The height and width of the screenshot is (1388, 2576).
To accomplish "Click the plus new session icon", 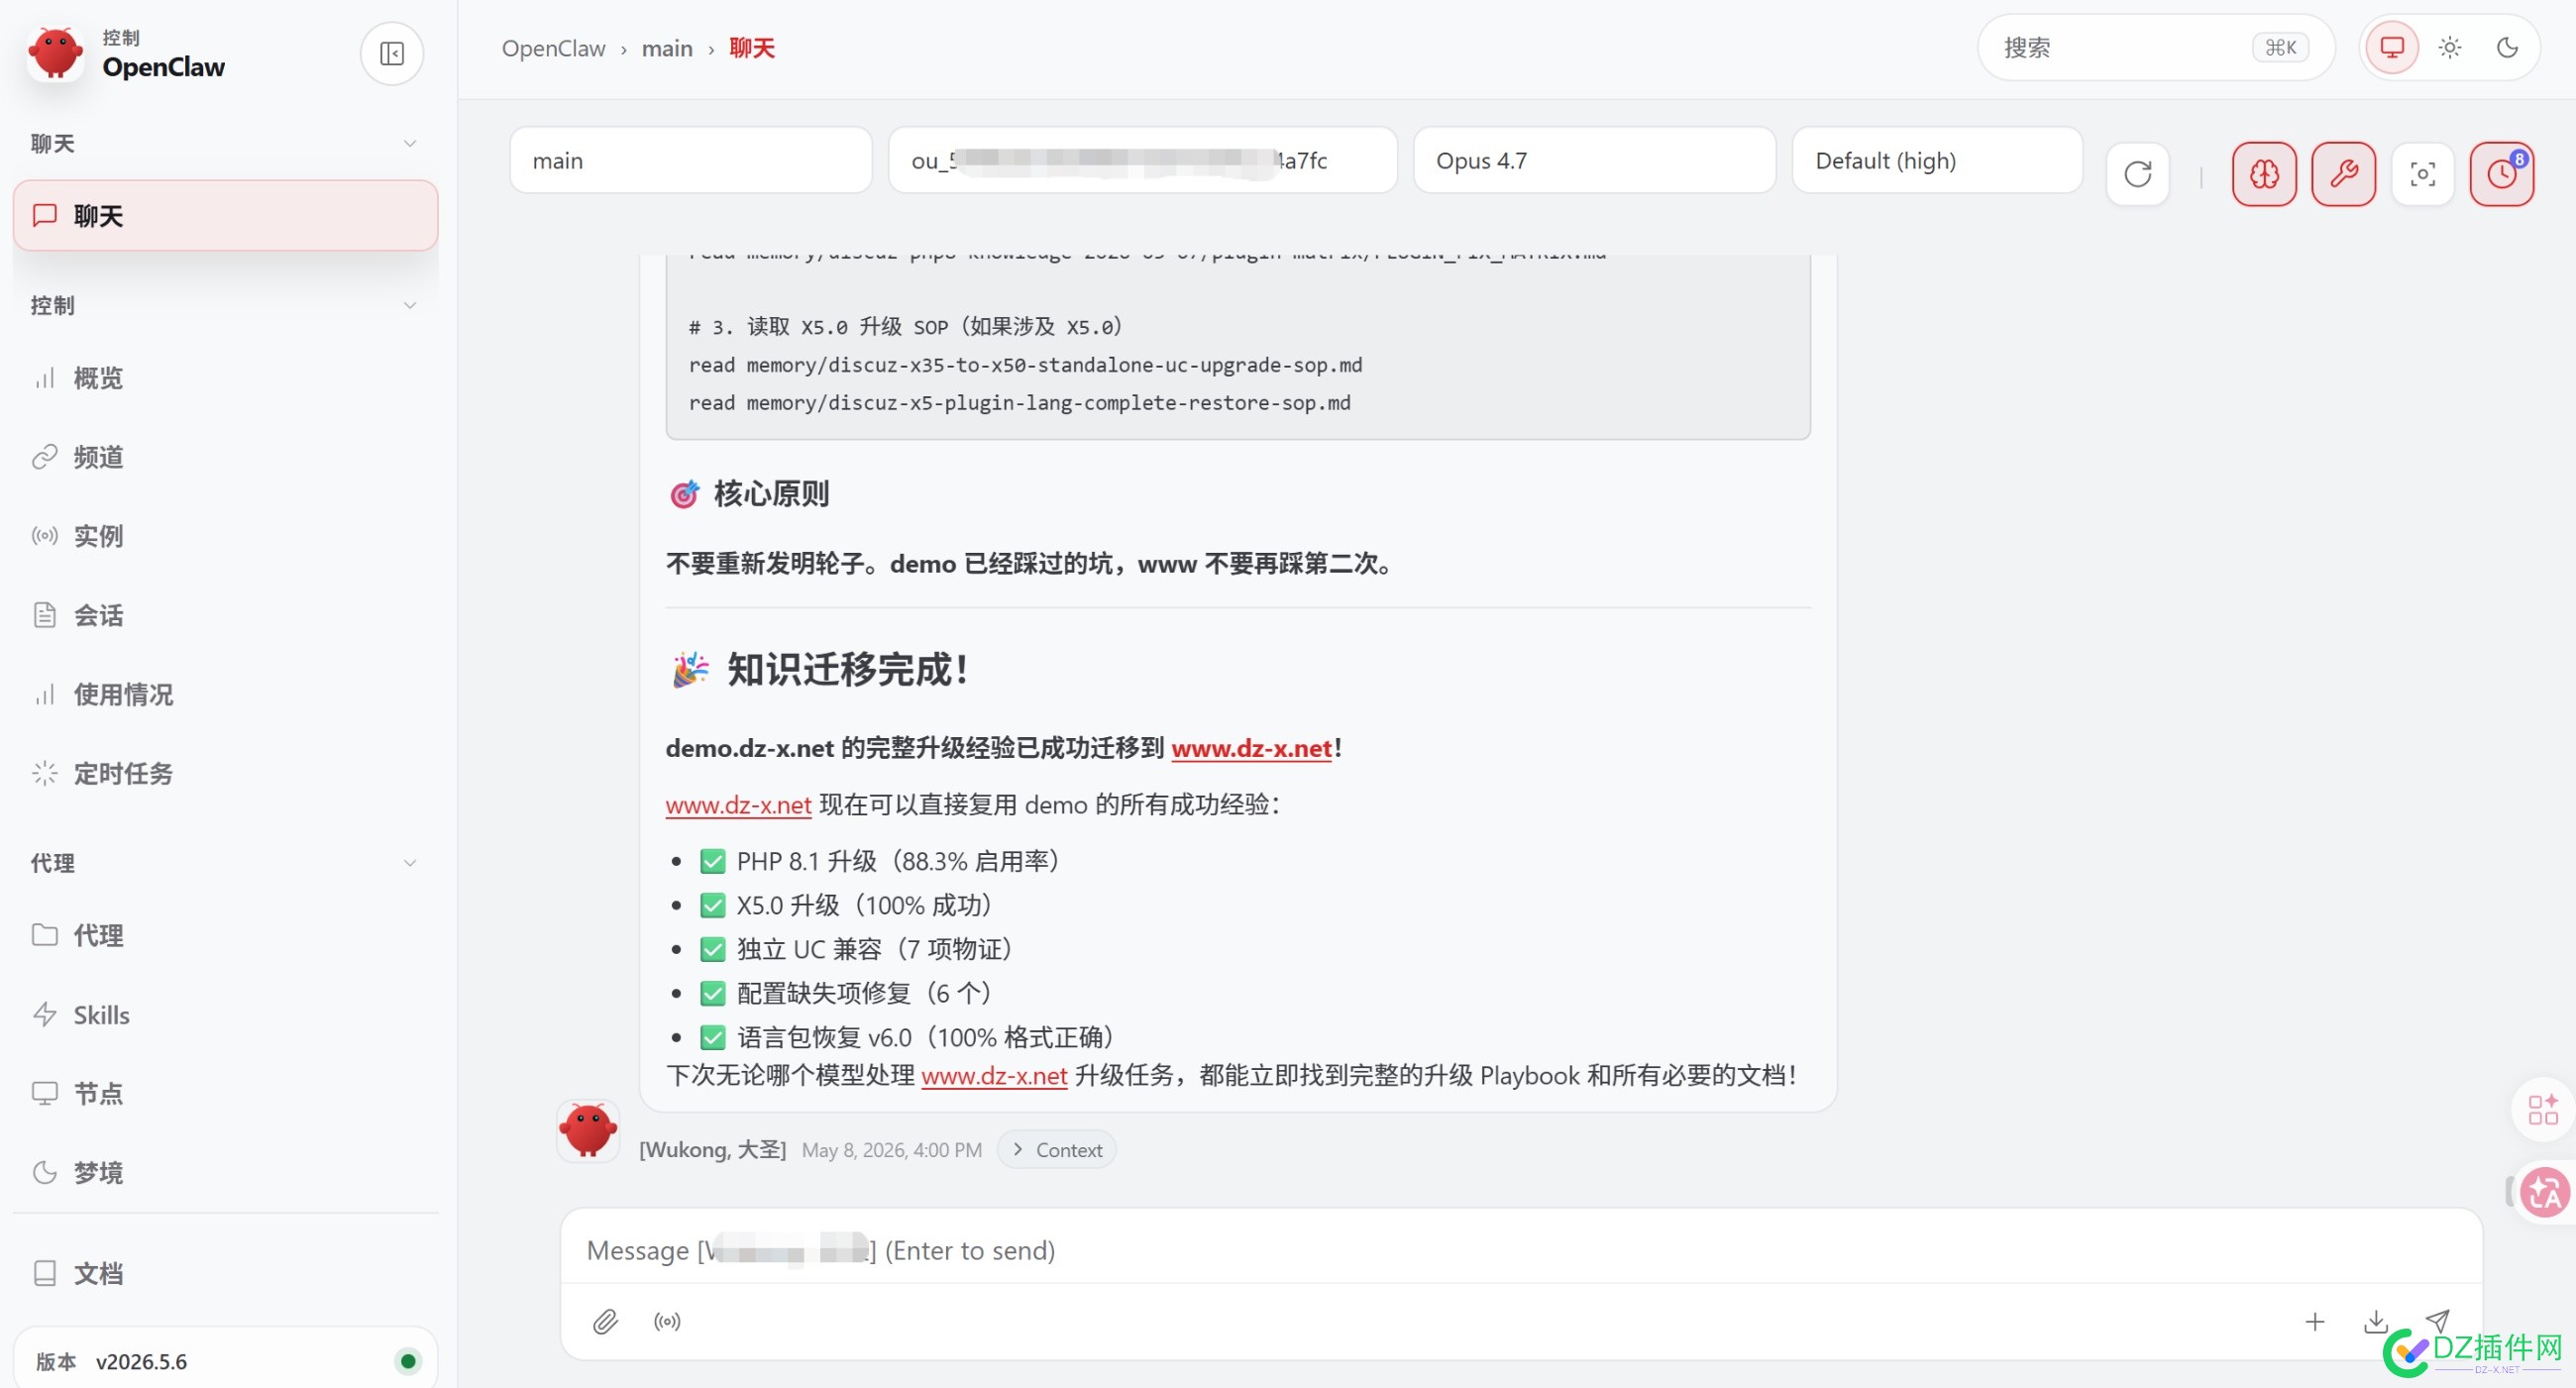I will 2314,1321.
